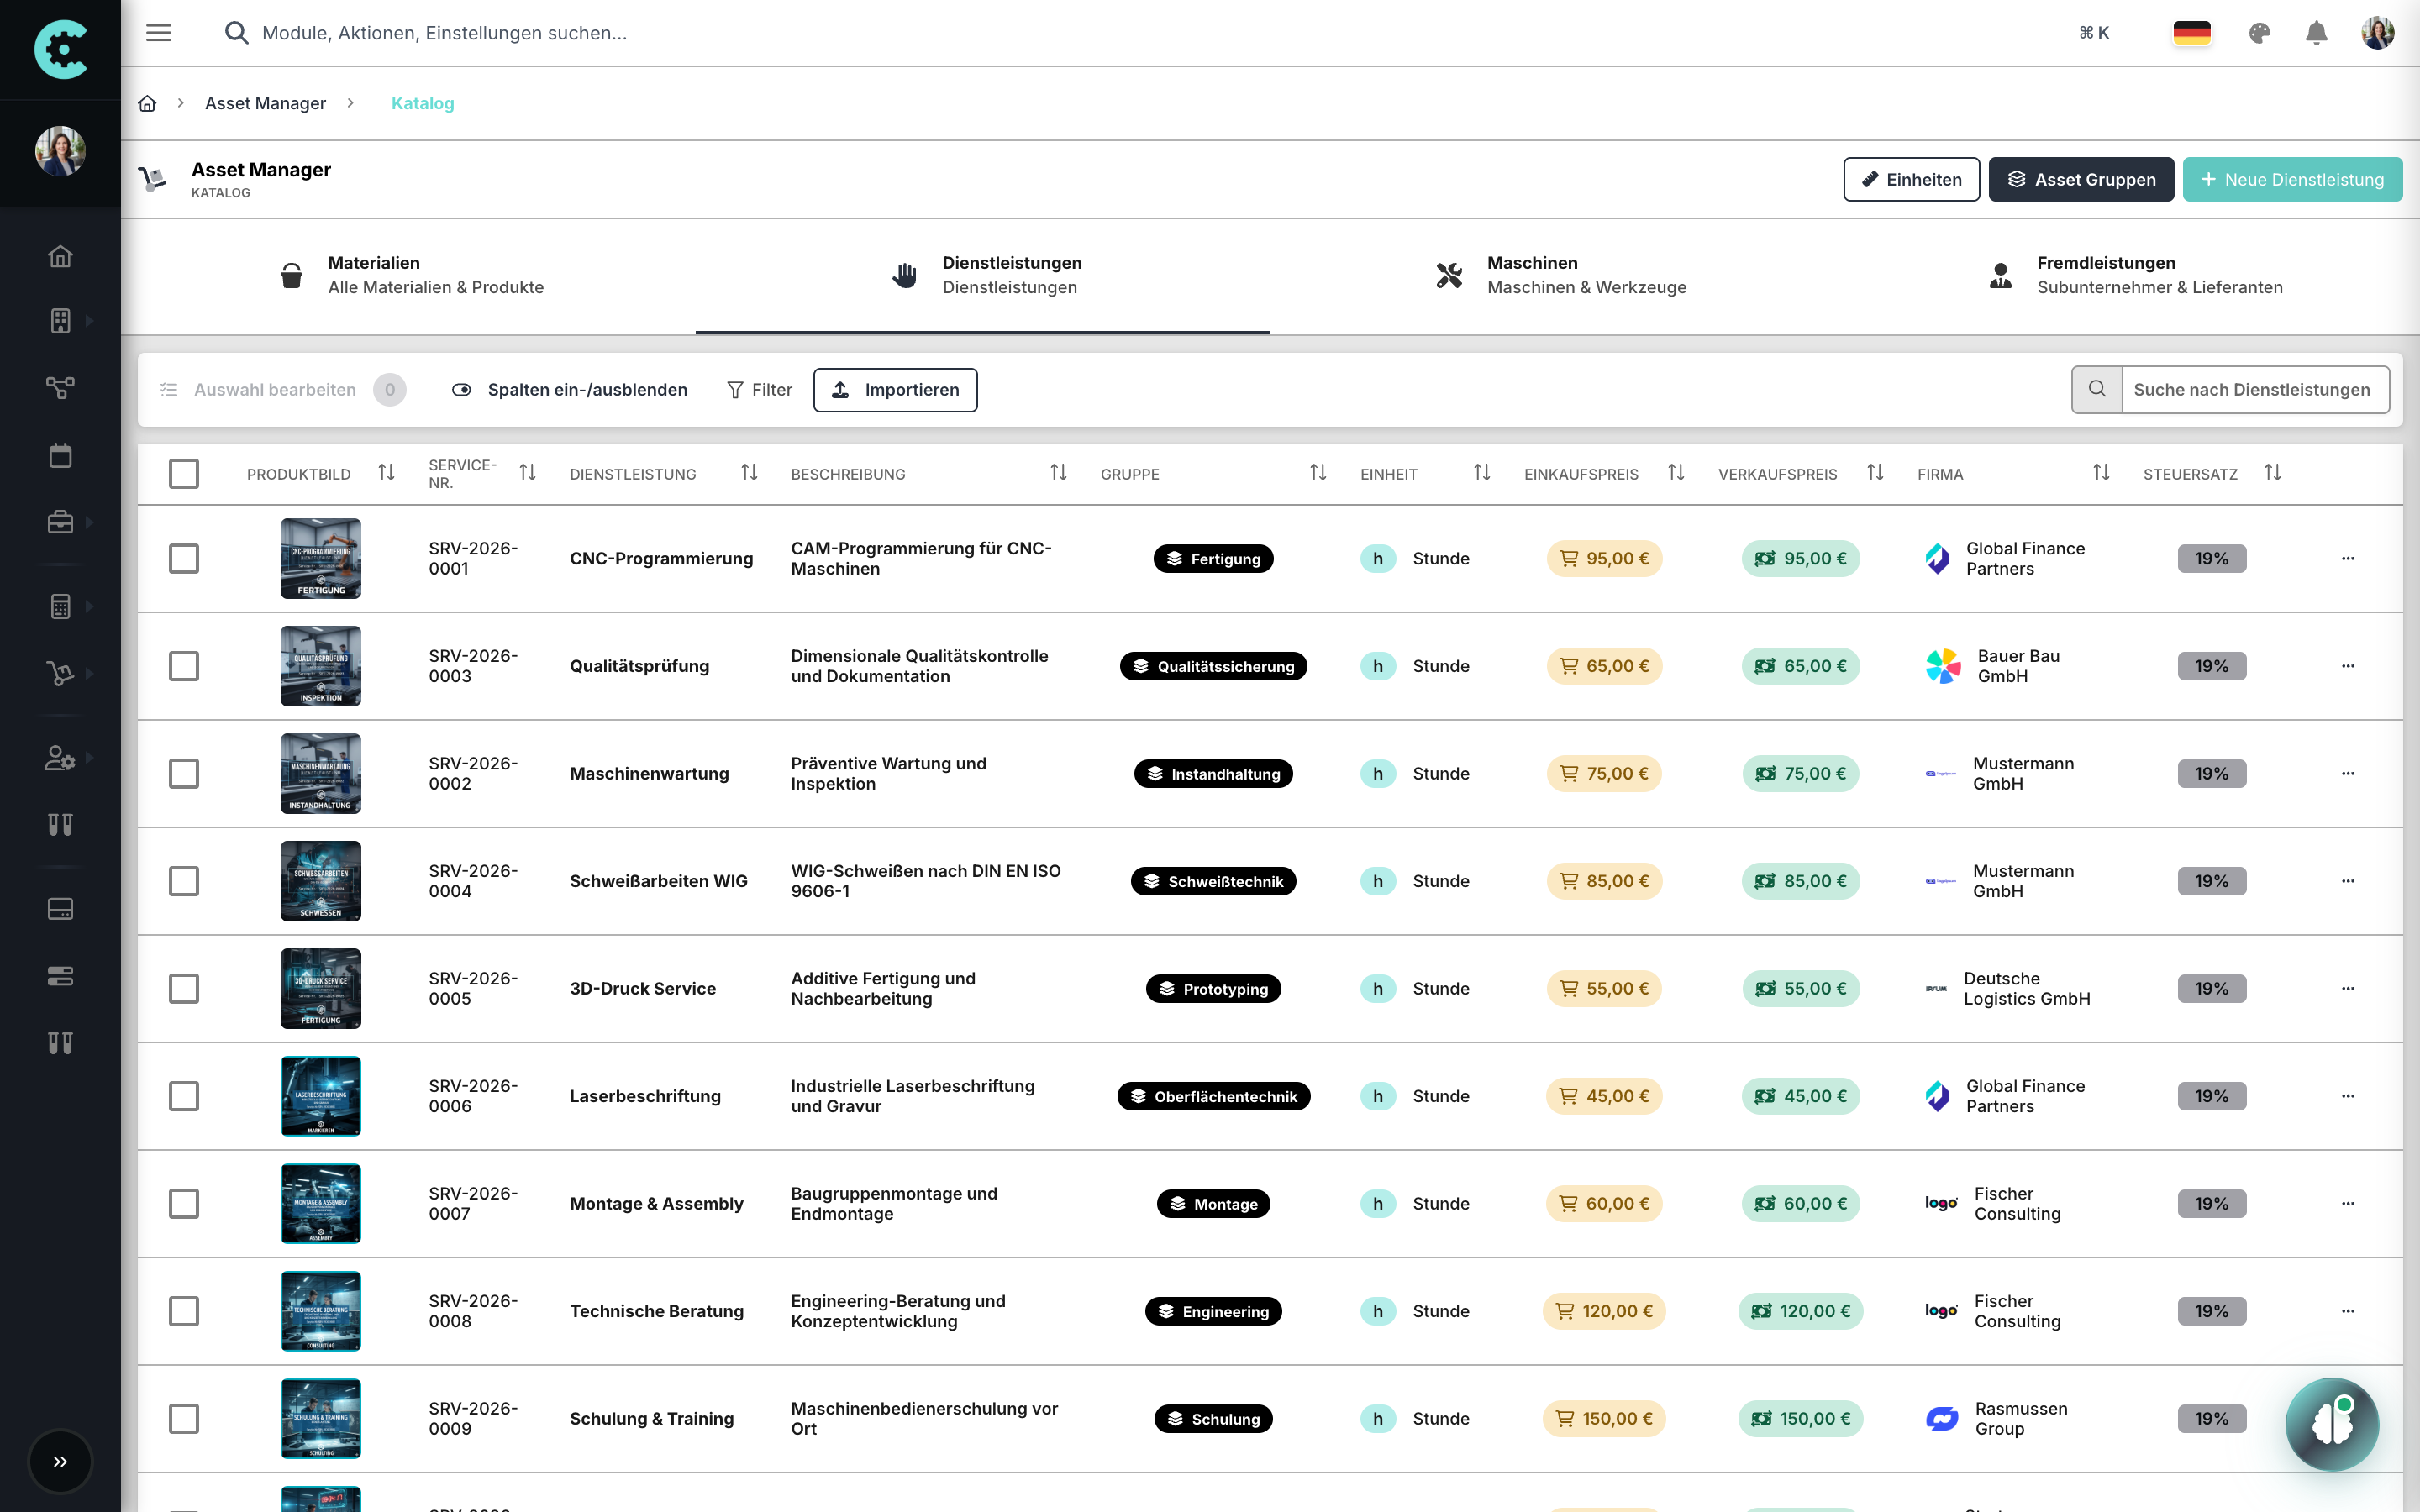This screenshot has width=2420, height=1512.
Task: Expand sidebar with double-chevron button
Action: [60, 1461]
